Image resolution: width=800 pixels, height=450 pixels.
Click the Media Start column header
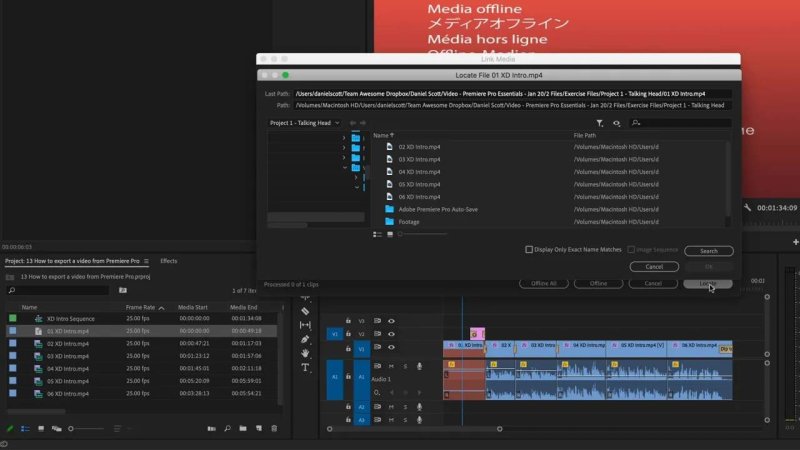(x=192, y=308)
